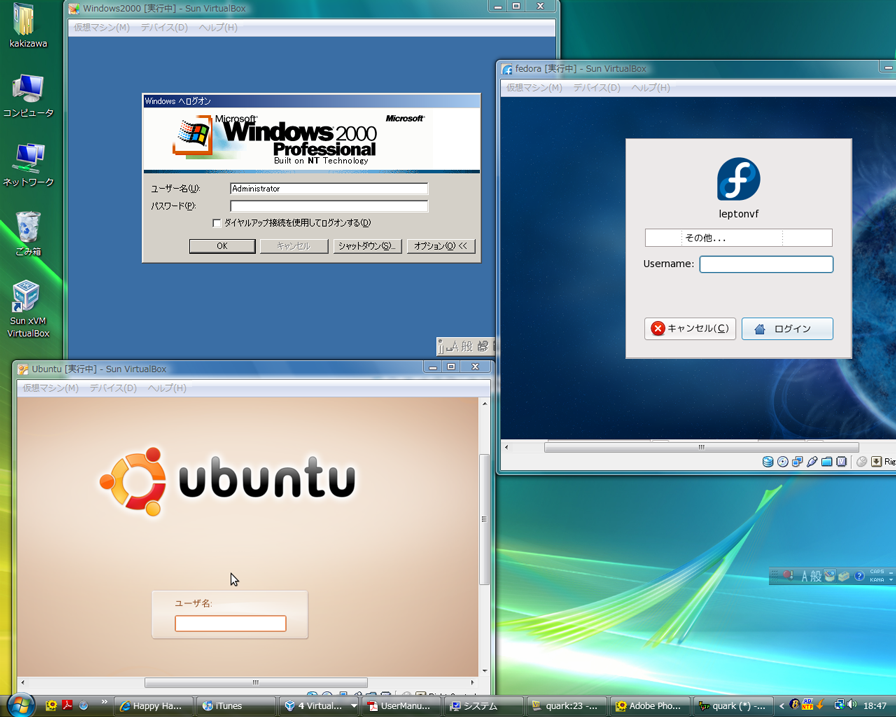Click the CD/DVD indicator in fedora status bar
896x717 pixels.
click(x=783, y=462)
